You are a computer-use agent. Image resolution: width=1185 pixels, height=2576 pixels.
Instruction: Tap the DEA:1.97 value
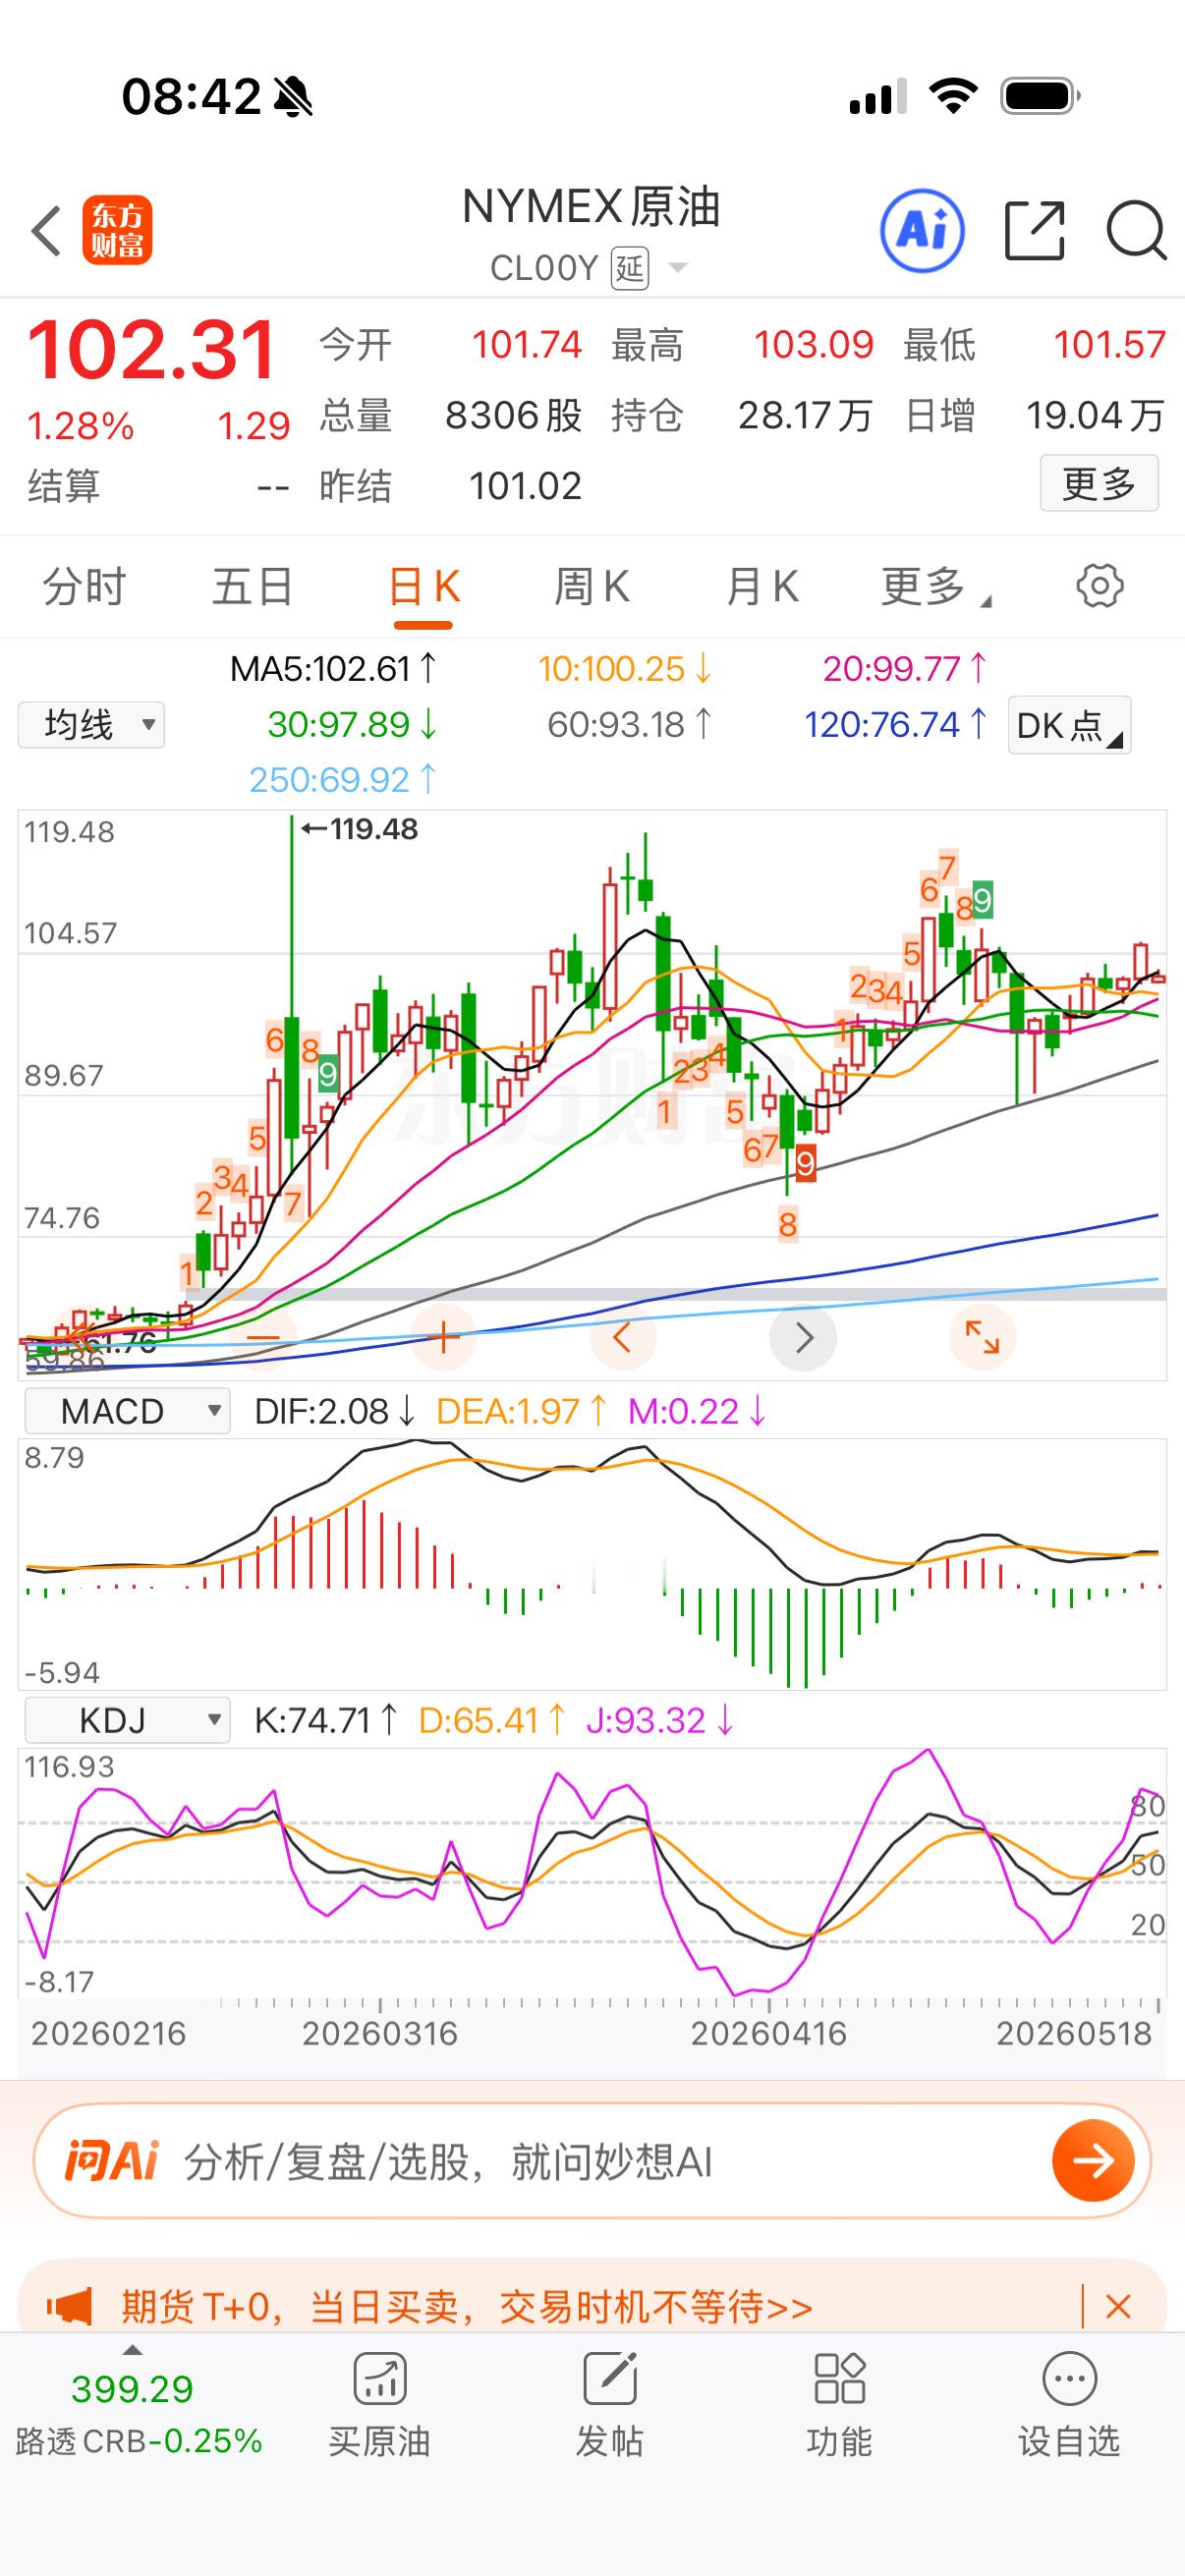[521, 1411]
